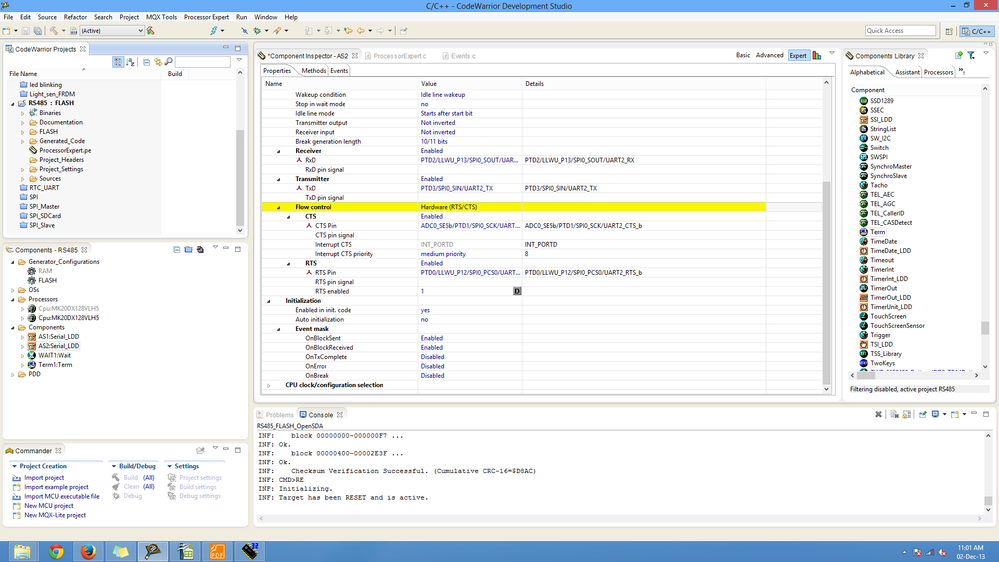Image resolution: width=999 pixels, height=562 pixels.
Task: Switch to the Assistant library tab
Action: tap(907, 72)
